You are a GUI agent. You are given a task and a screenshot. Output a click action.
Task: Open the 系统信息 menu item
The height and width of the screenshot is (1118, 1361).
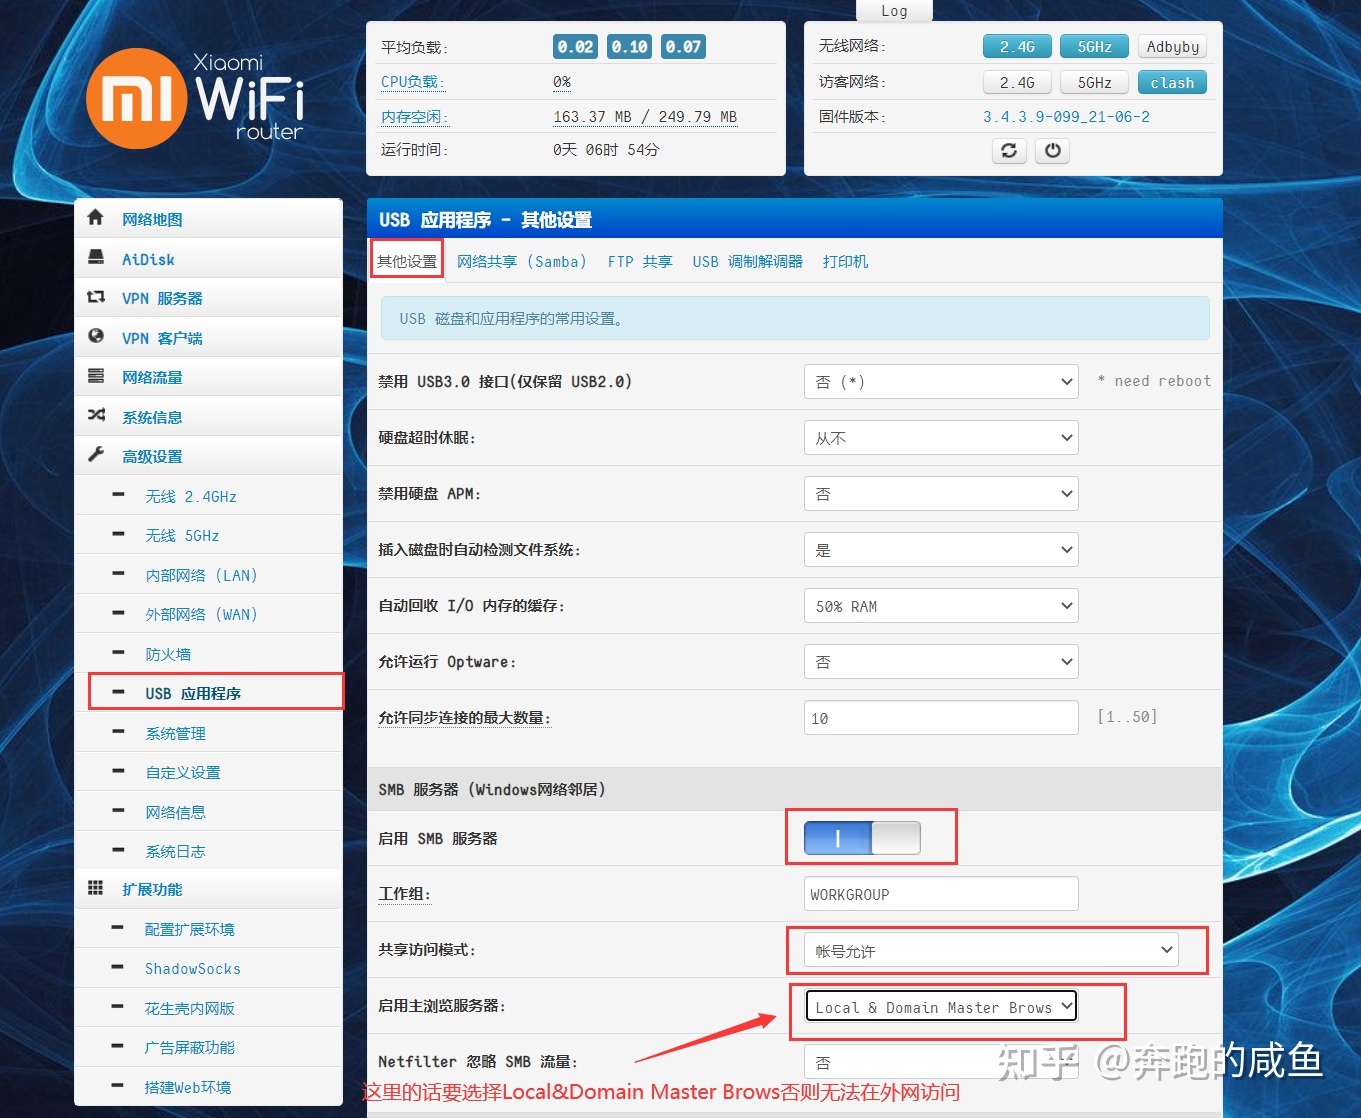tap(208, 416)
